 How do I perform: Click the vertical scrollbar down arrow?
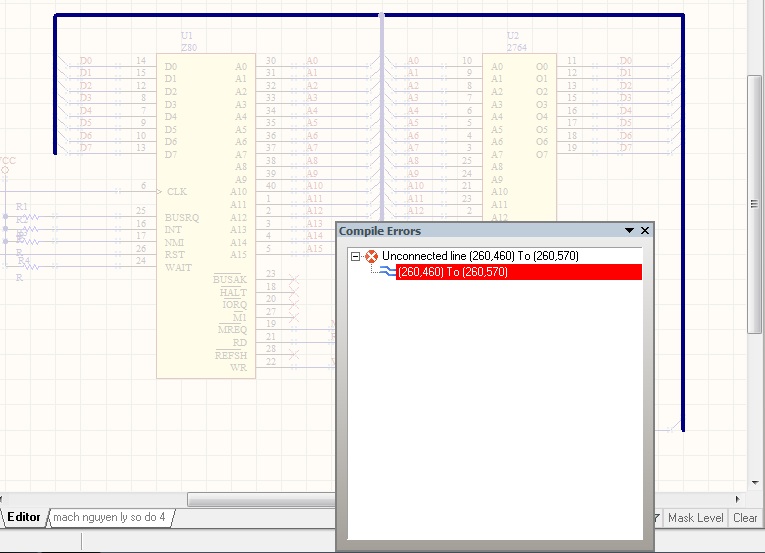[x=755, y=483]
